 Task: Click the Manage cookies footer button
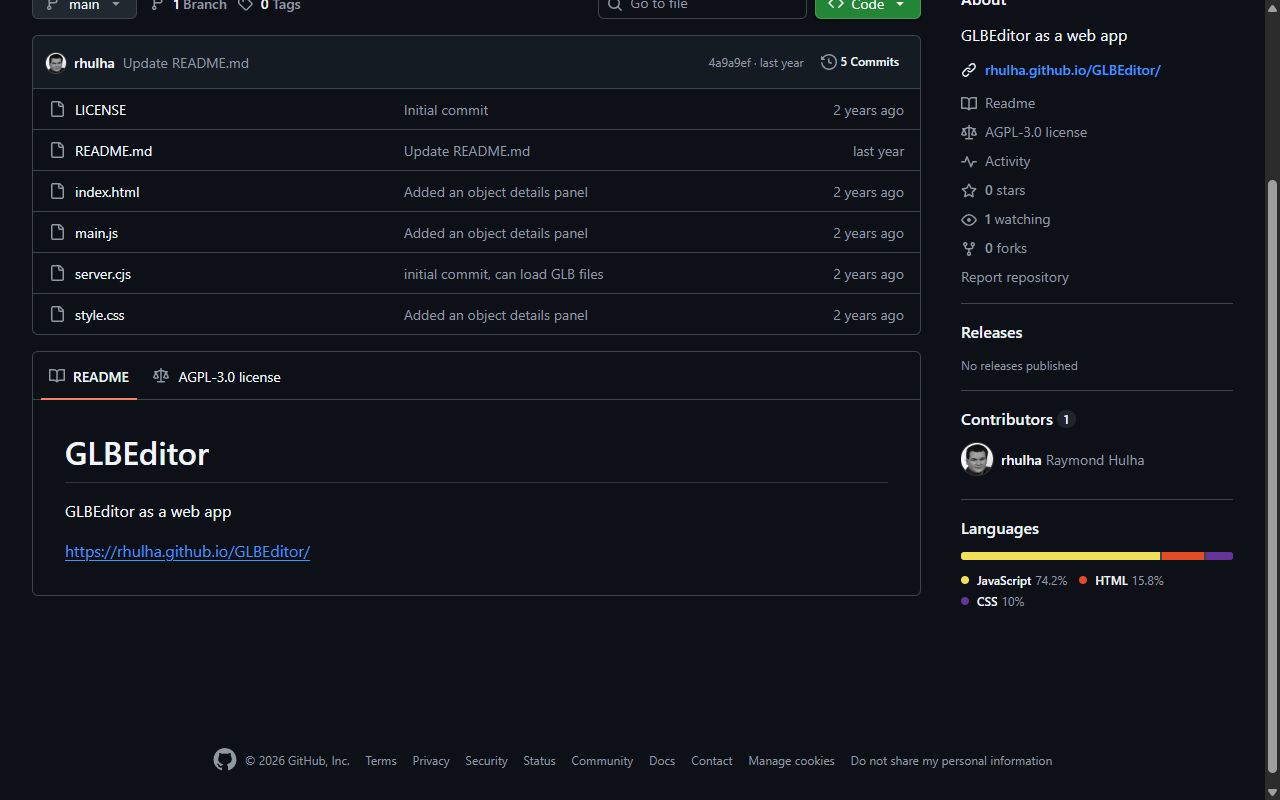pyautogui.click(x=791, y=761)
